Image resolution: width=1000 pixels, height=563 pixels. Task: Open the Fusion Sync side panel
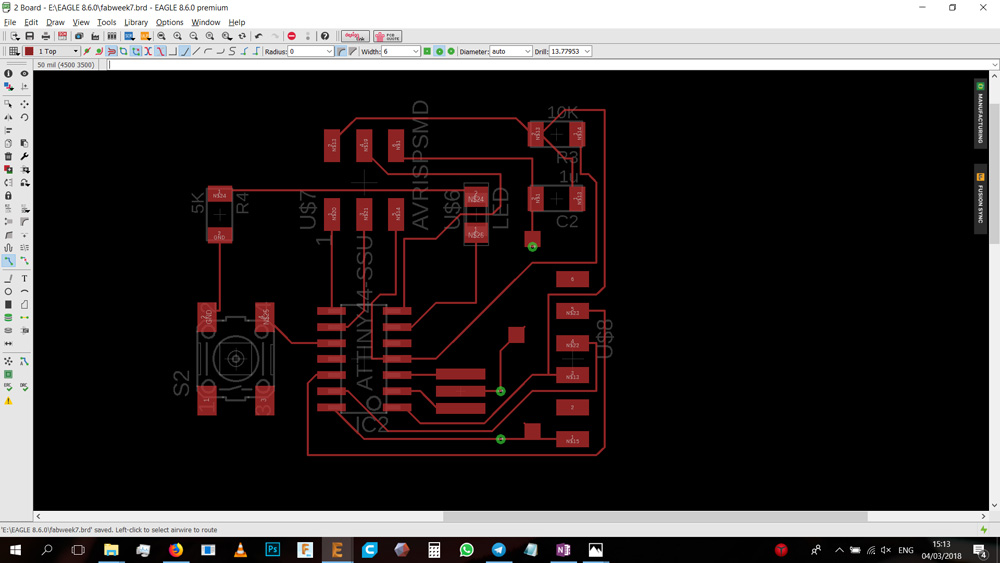[x=980, y=199]
